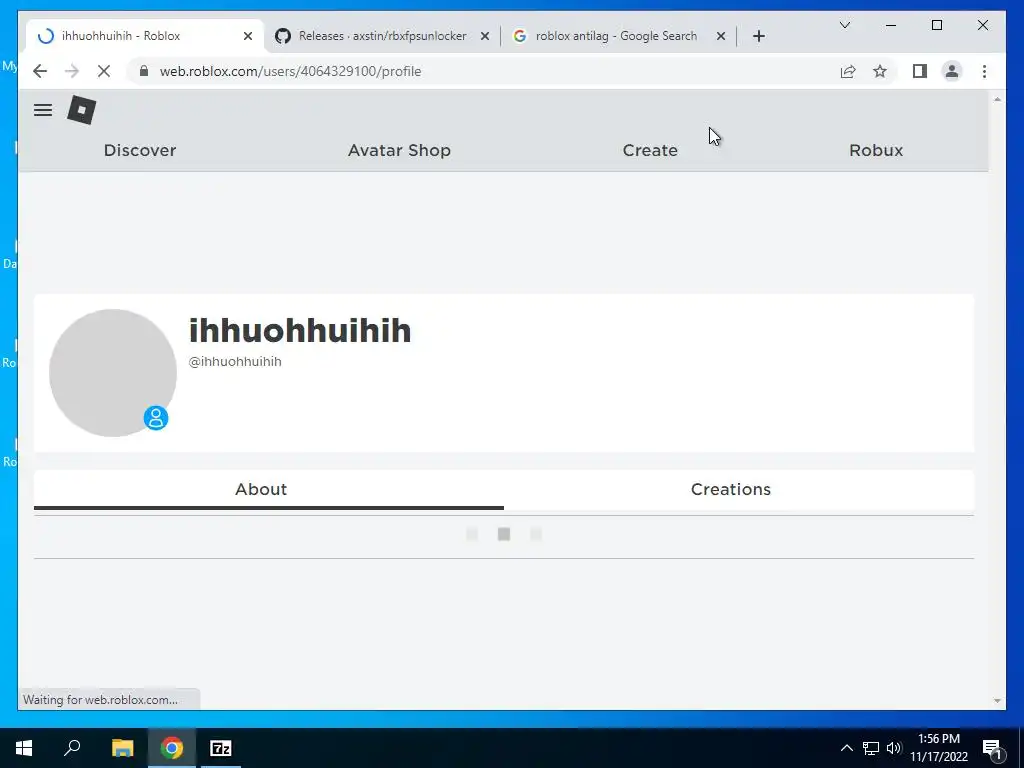The image size is (1024, 768).
Task: Show hidden system tray icons
Action: [x=846, y=748]
